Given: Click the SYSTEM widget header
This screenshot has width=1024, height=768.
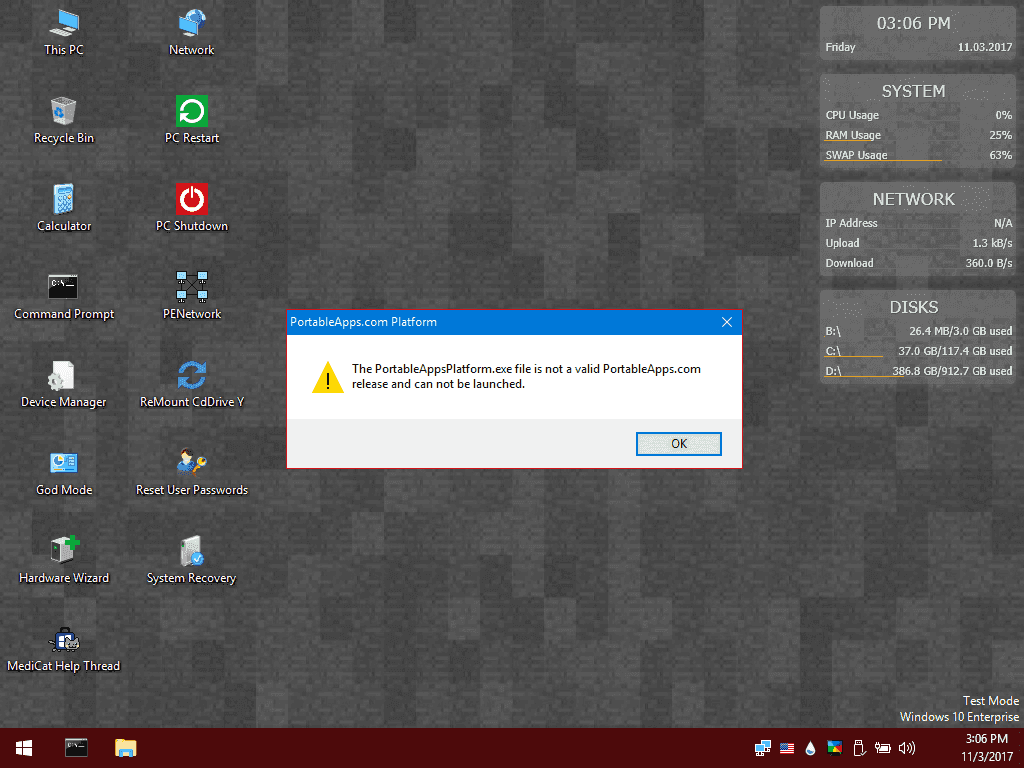Looking at the screenshot, I should 913,91.
